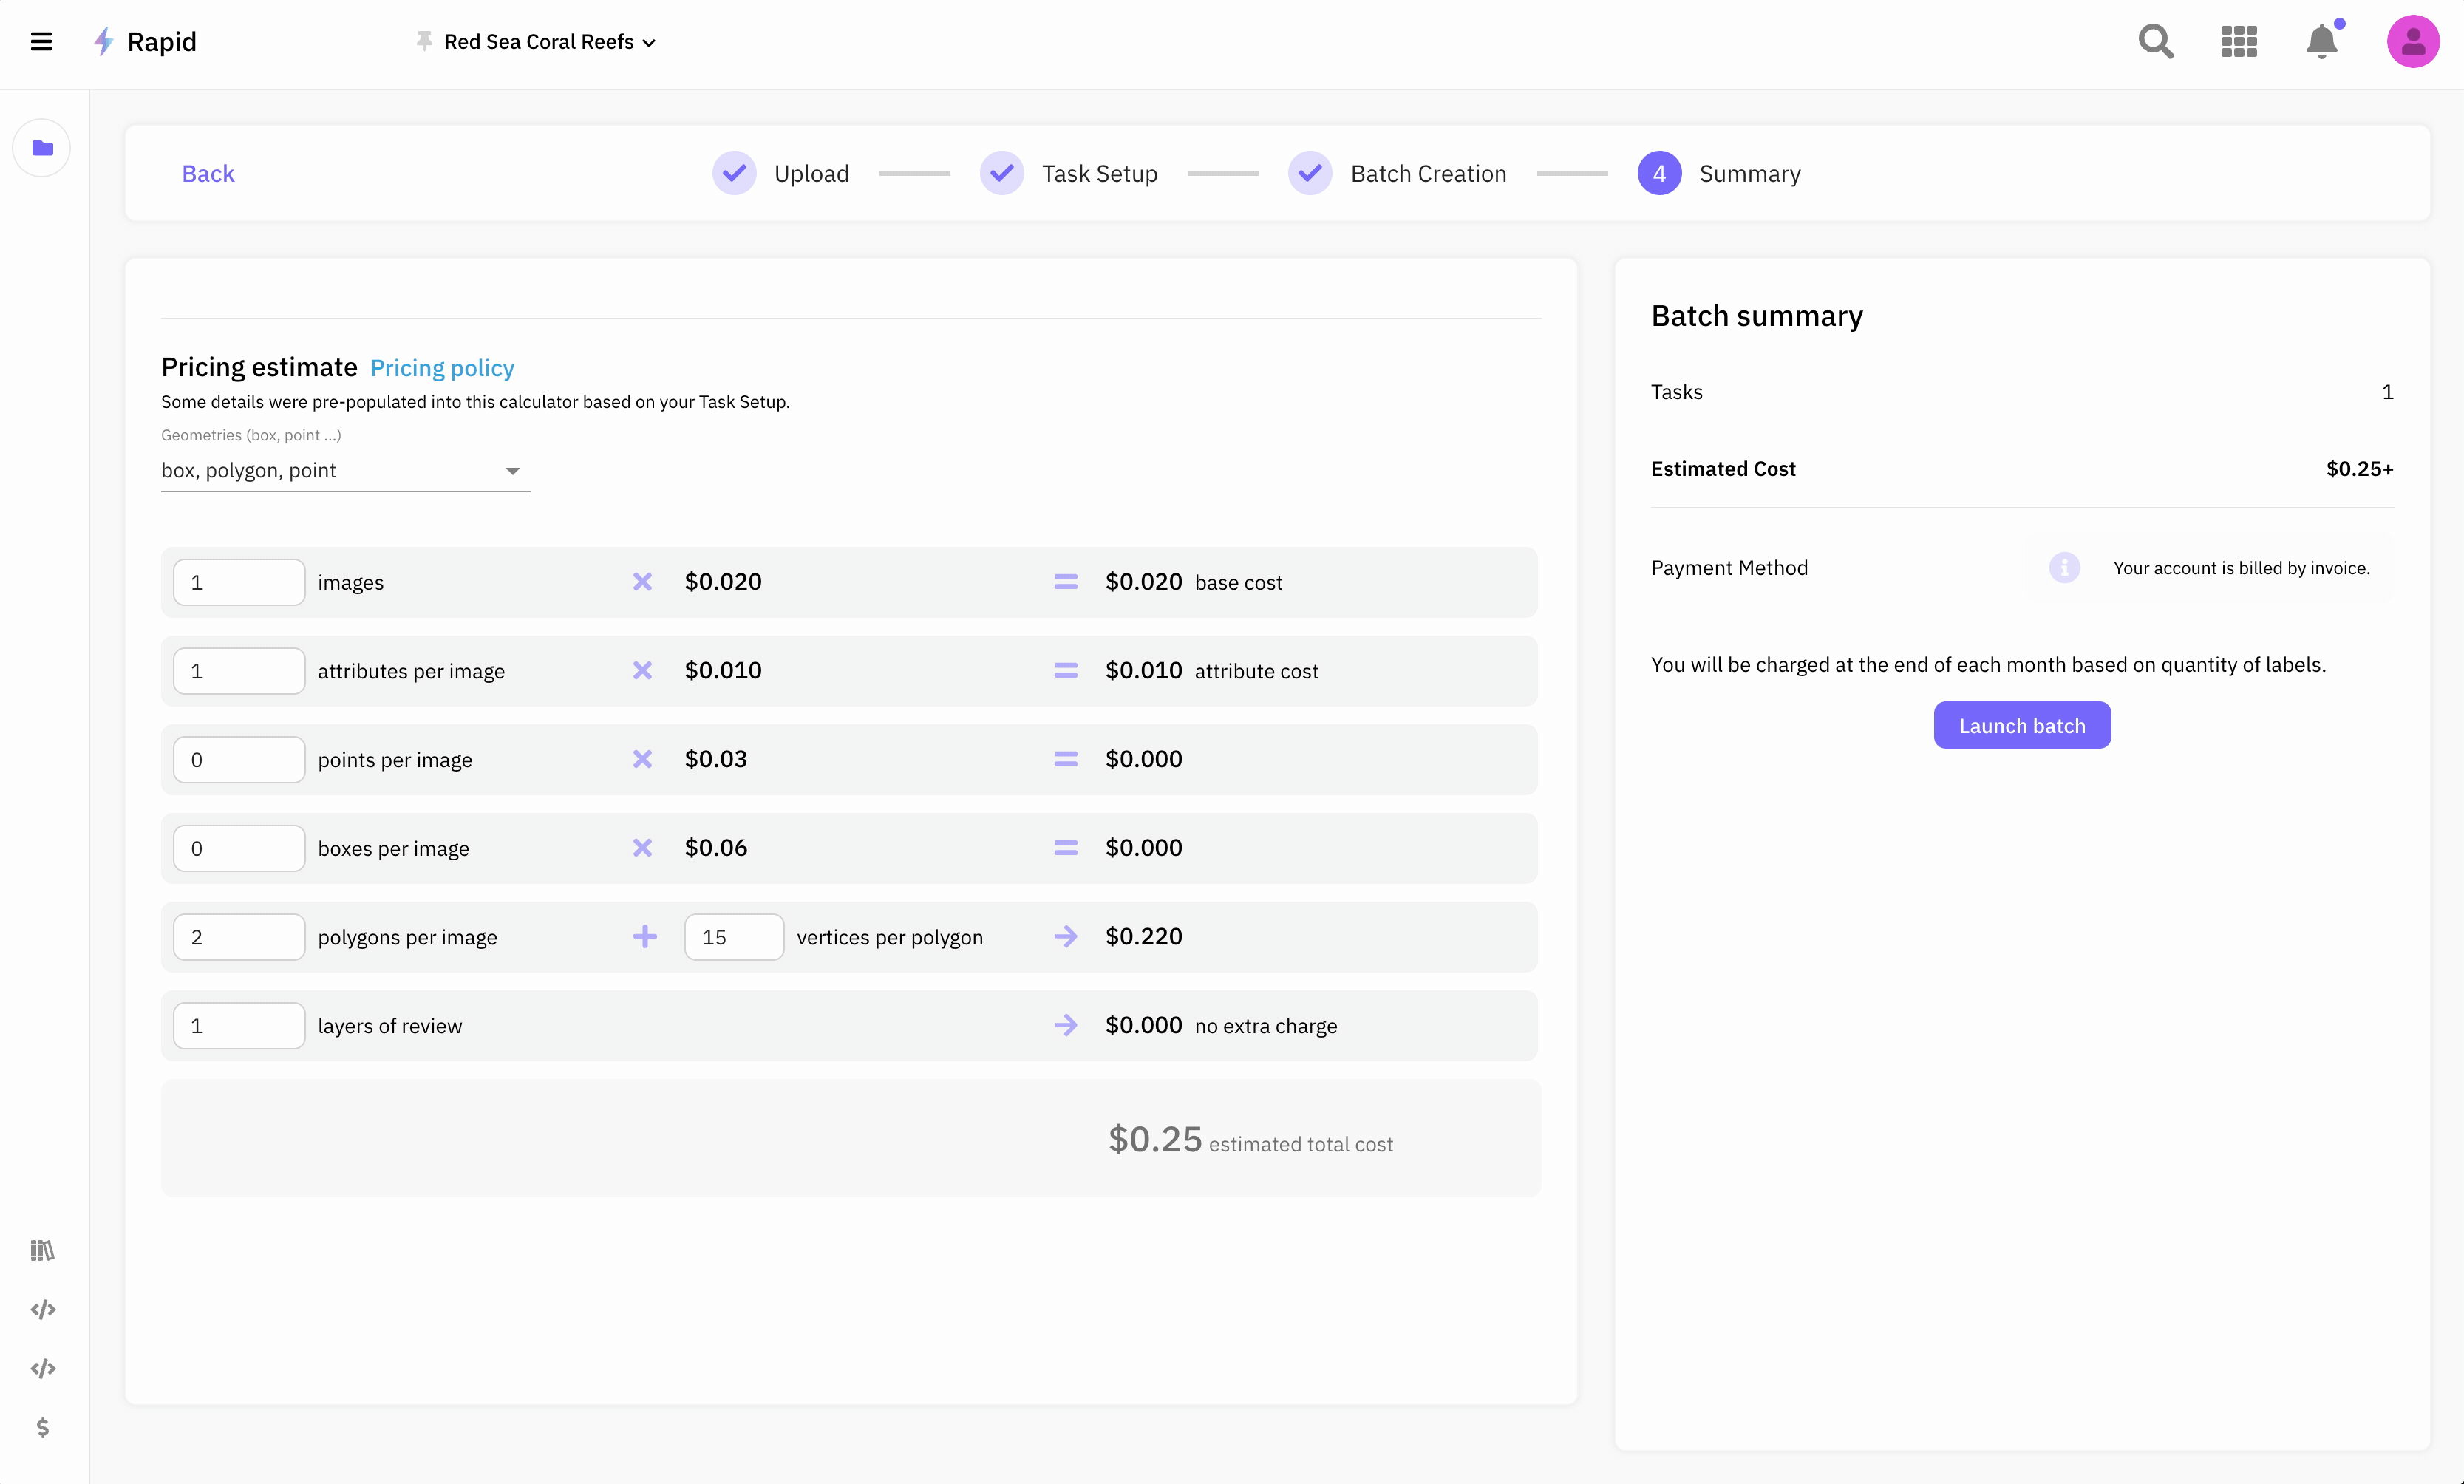Click the upper code brackets sidebar icon
The image size is (2464, 1484).
pyautogui.click(x=42, y=1309)
